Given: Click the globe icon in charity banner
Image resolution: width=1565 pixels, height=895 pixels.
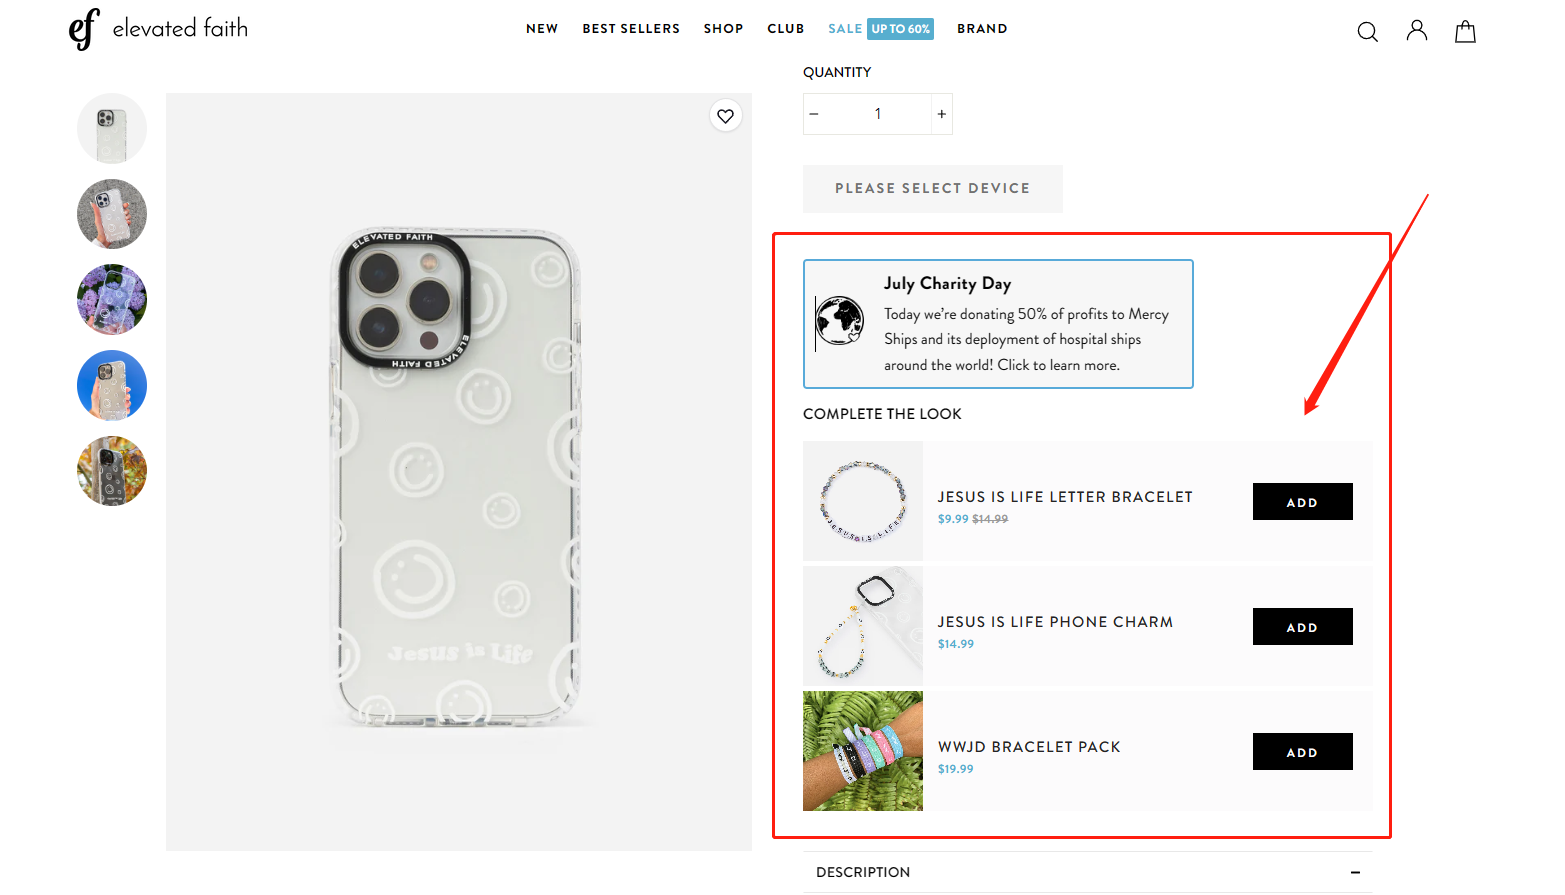Looking at the screenshot, I should [x=840, y=322].
